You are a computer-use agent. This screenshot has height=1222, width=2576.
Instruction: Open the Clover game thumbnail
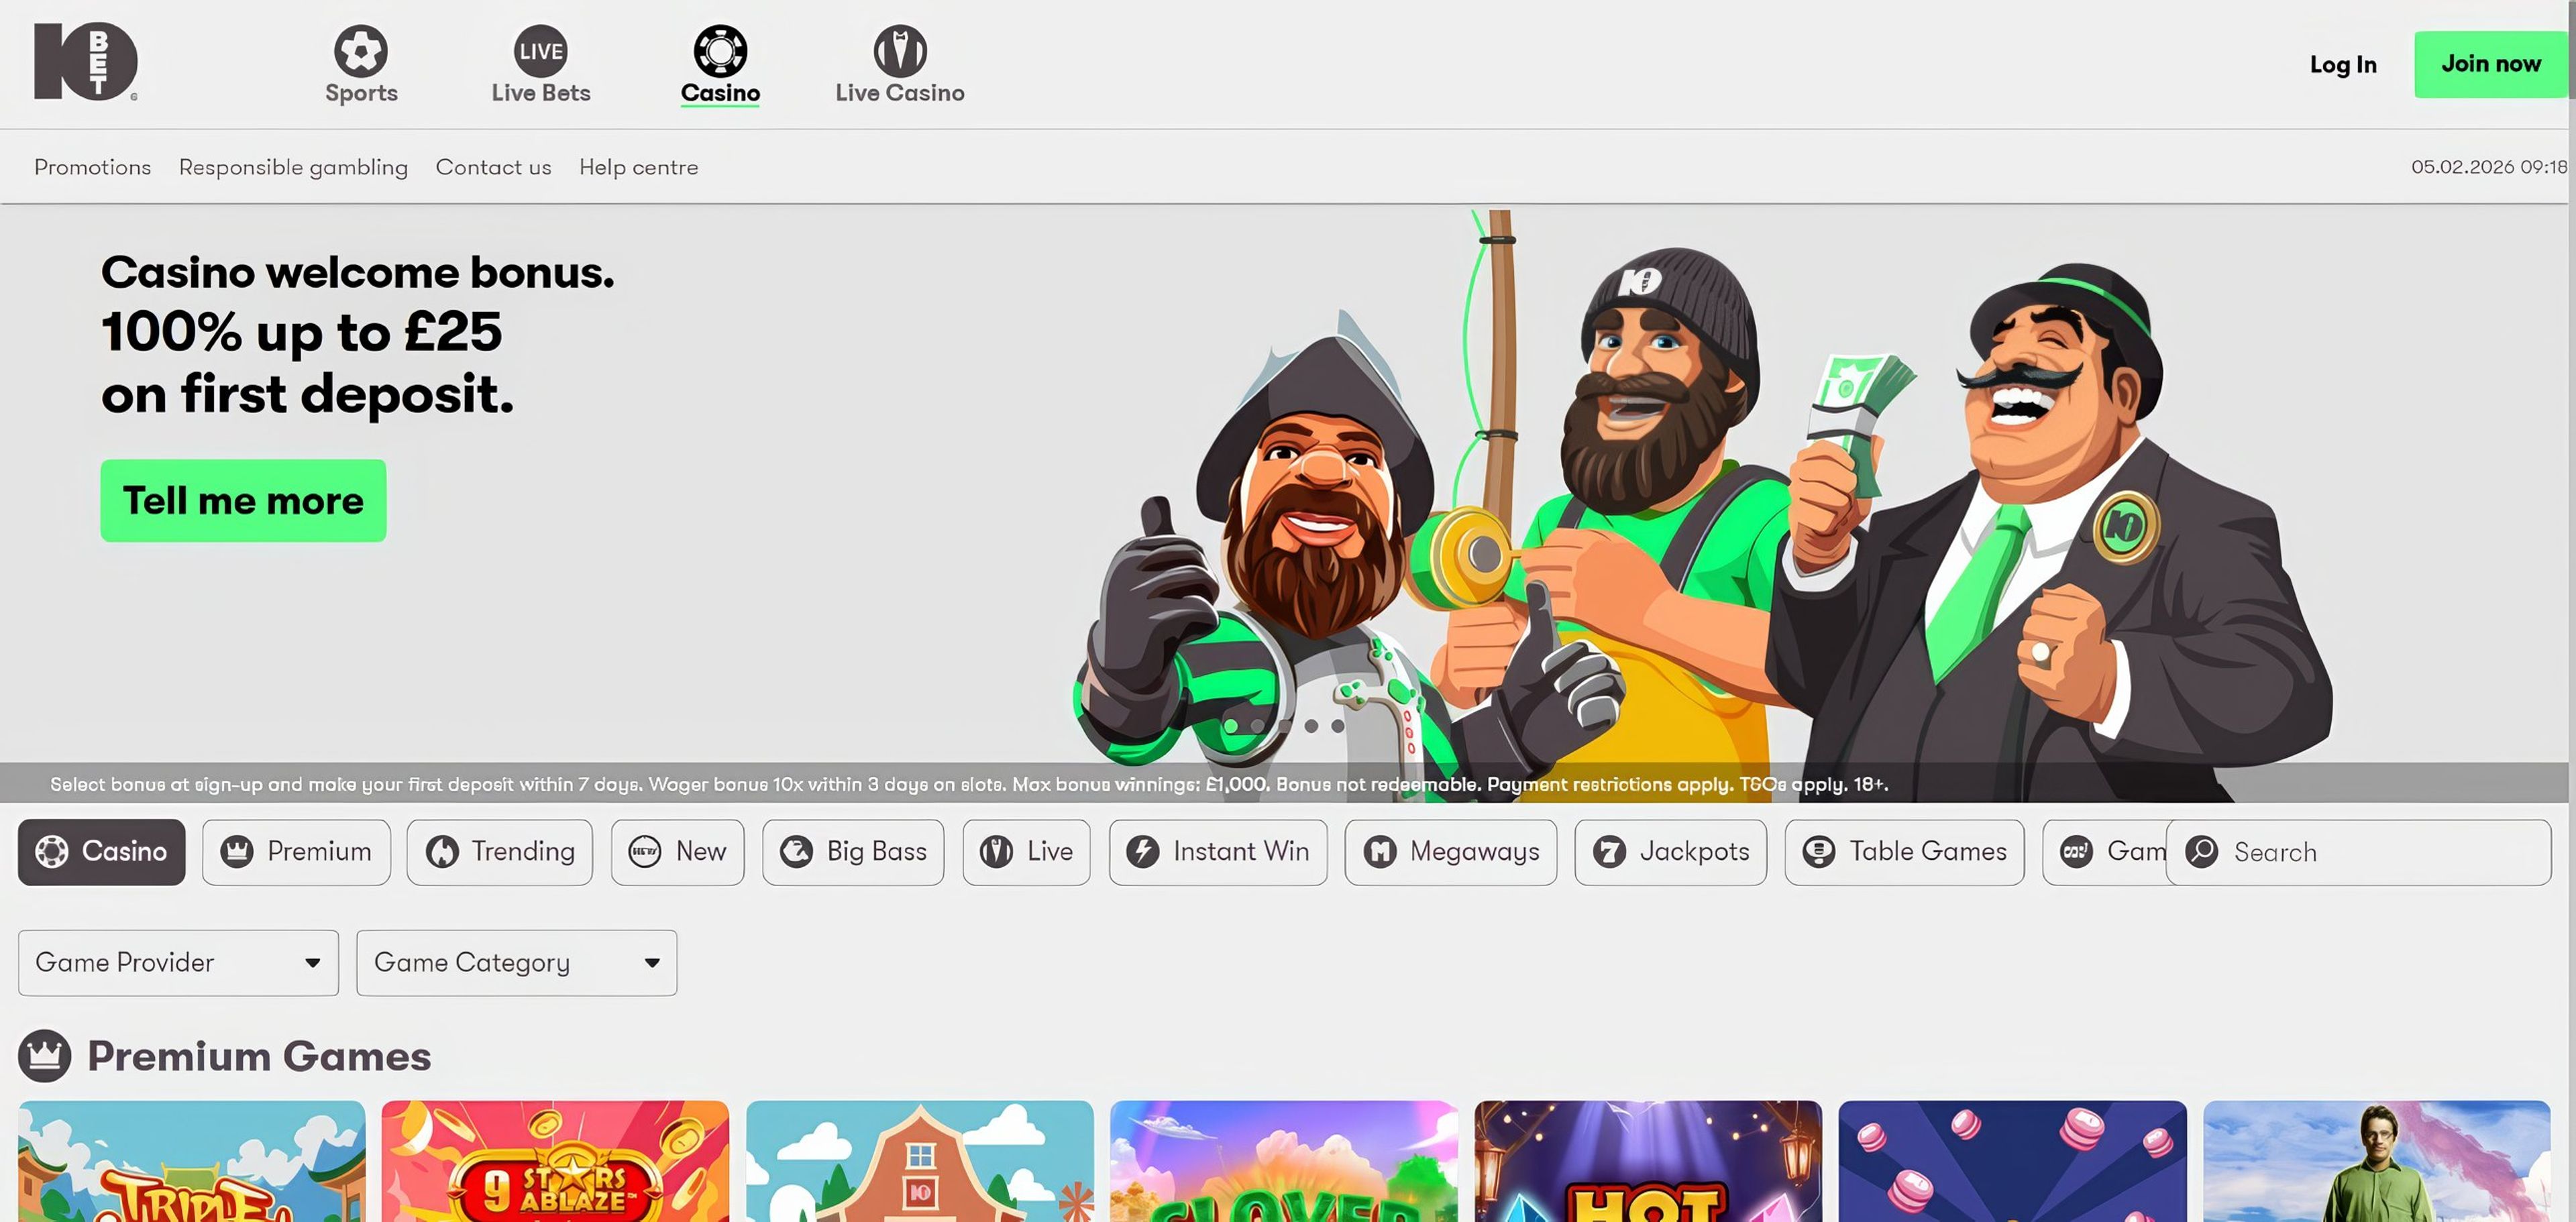[1284, 1161]
